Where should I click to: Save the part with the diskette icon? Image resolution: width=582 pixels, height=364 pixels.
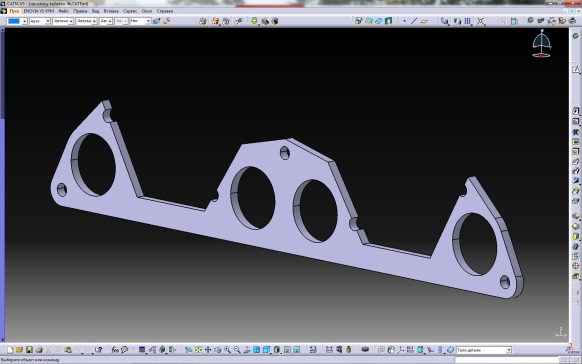(29, 350)
